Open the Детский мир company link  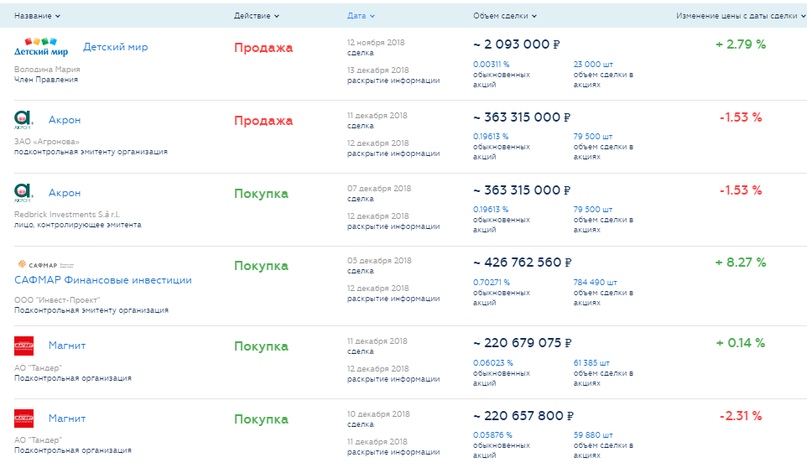point(117,47)
